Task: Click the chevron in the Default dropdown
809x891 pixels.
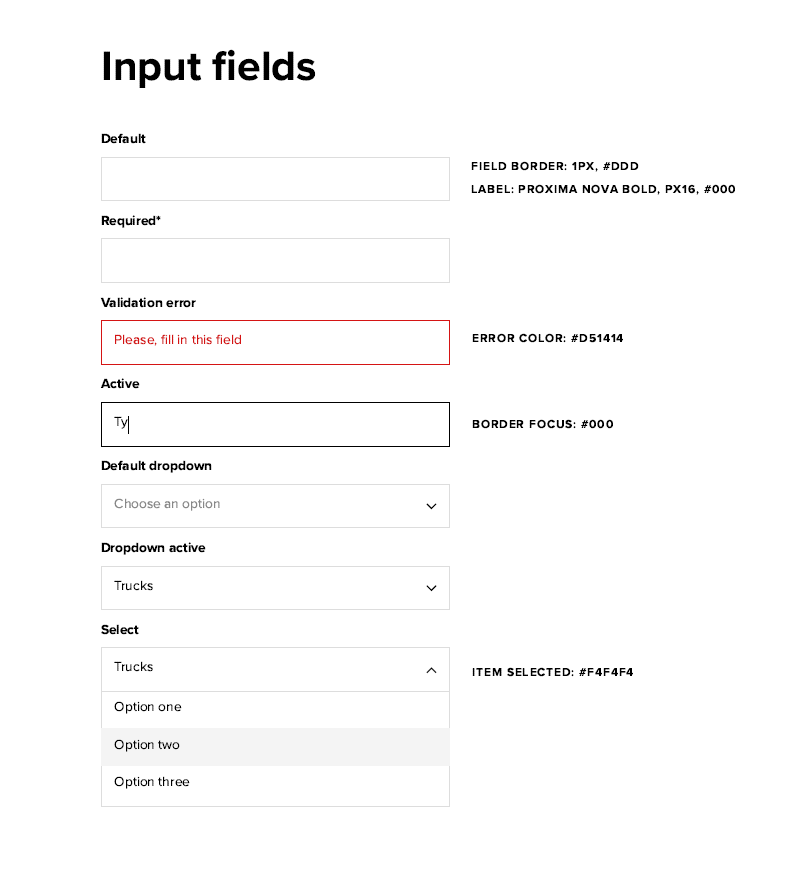Action: pyautogui.click(x=431, y=506)
